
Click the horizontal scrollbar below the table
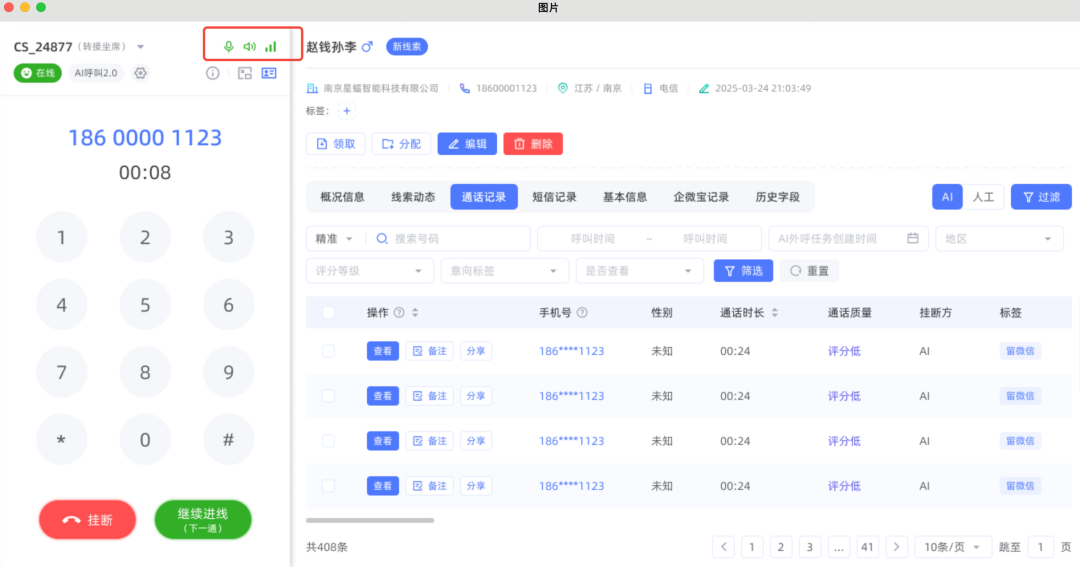[x=370, y=520]
